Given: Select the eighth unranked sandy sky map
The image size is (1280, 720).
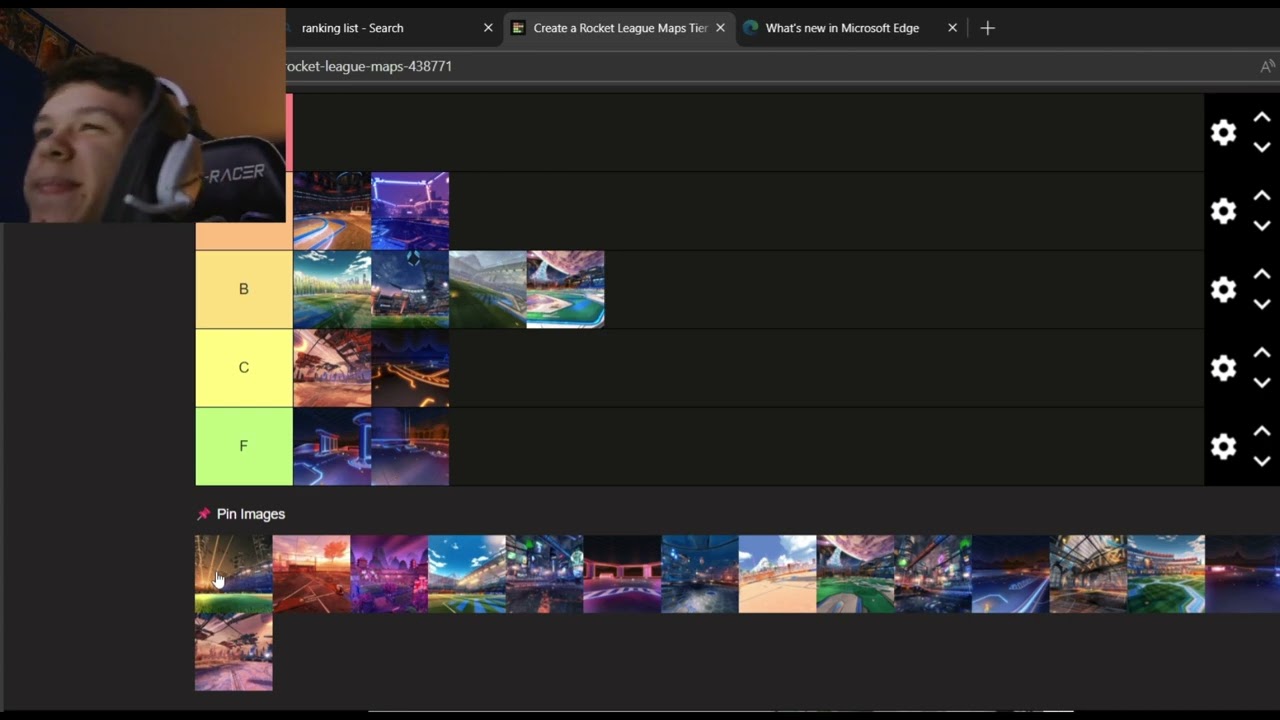Looking at the screenshot, I should point(778,574).
